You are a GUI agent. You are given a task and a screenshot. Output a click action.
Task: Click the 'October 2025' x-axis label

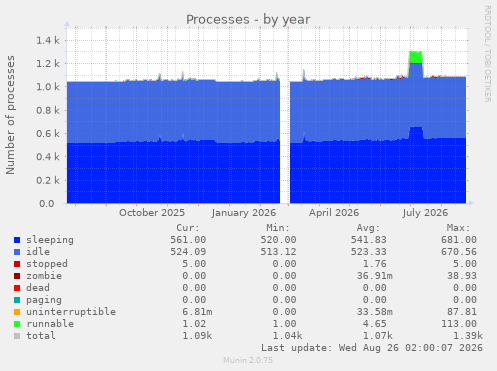click(x=152, y=213)
